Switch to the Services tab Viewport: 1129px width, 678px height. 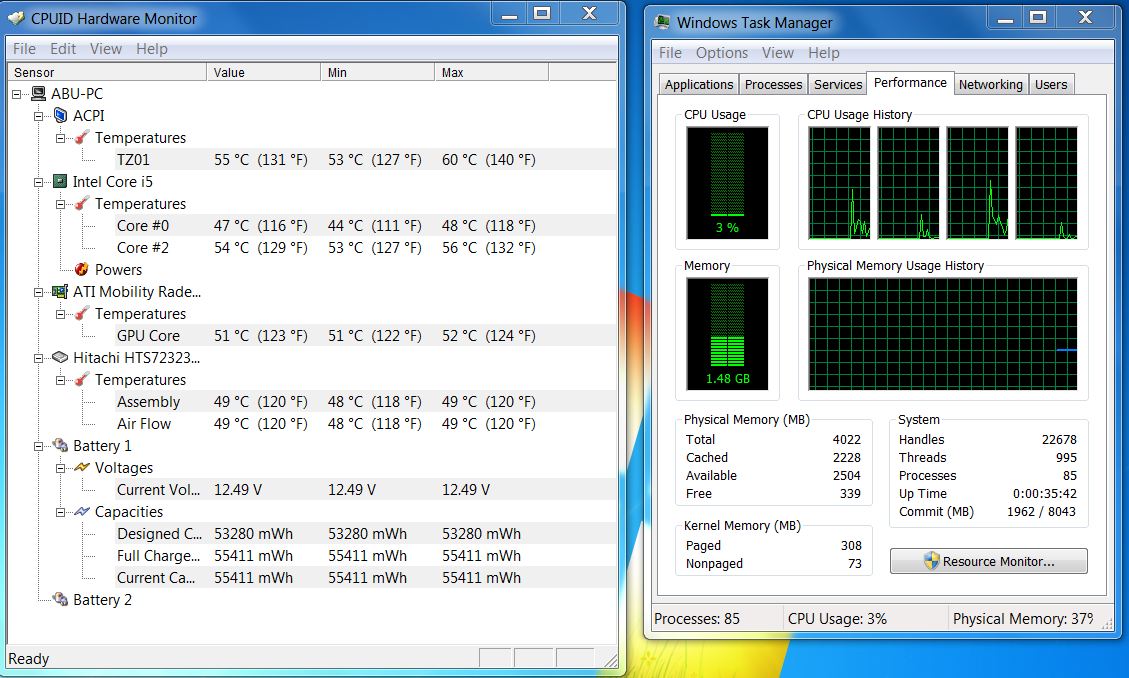pos(837,84)
